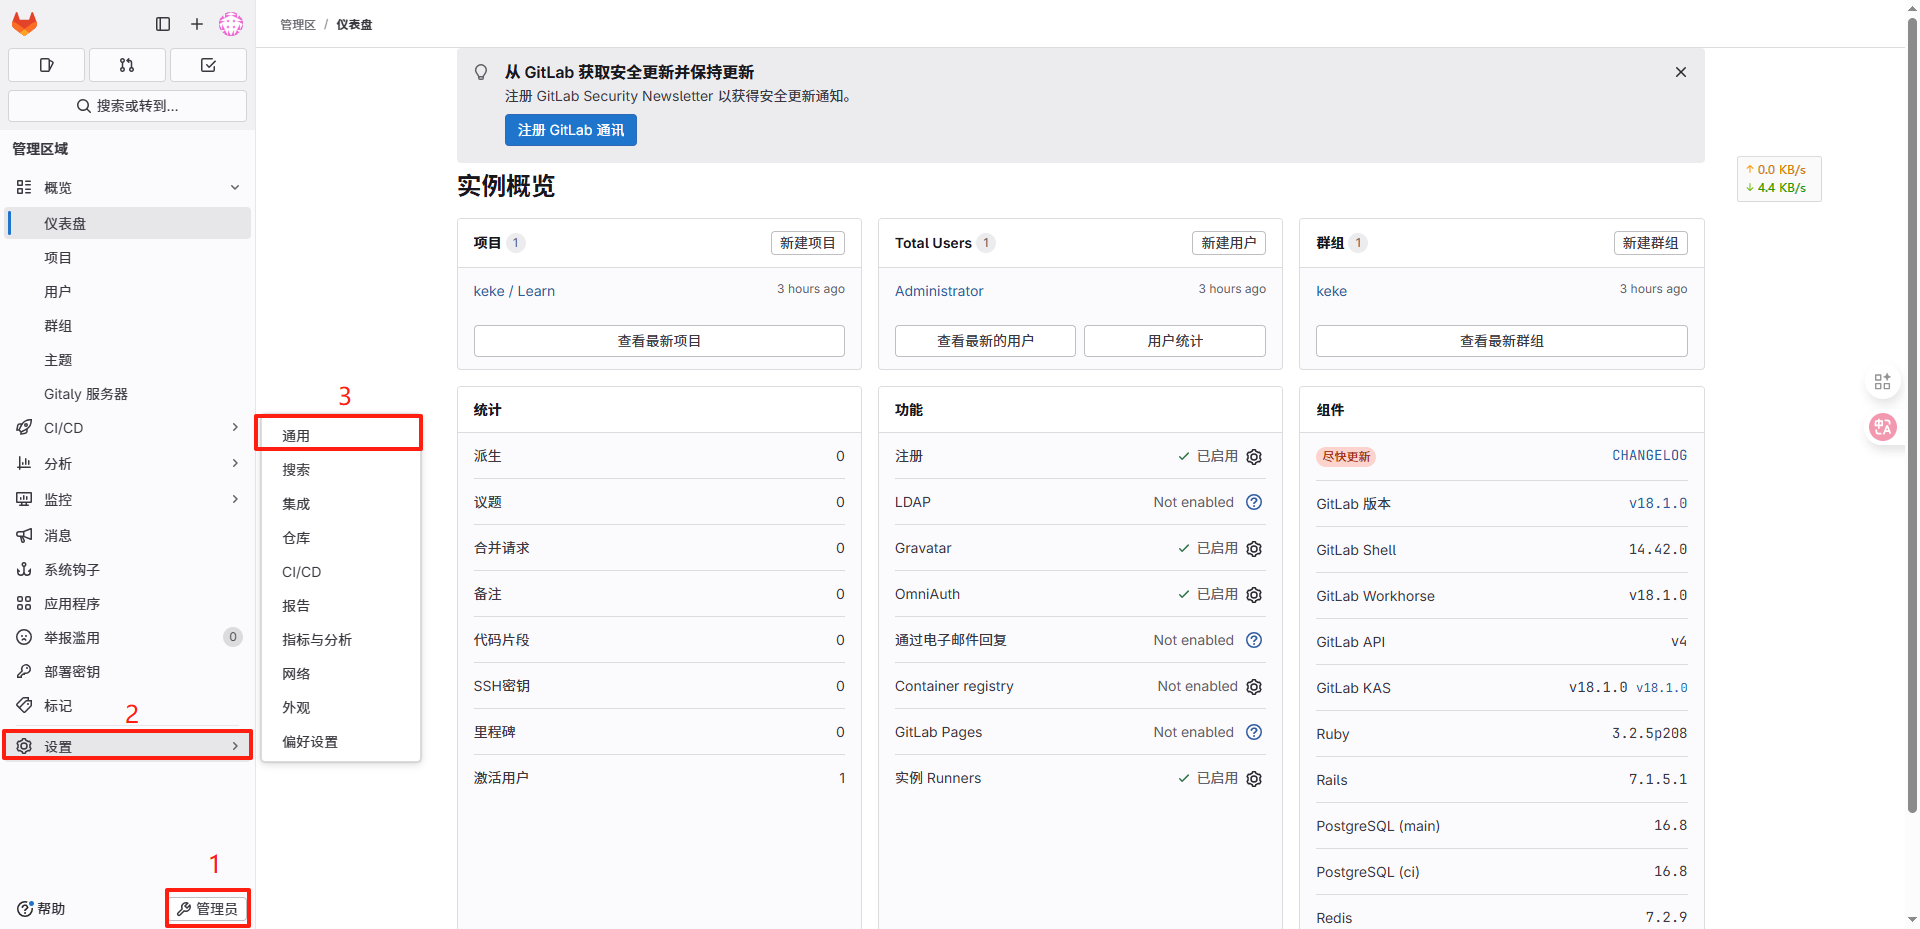The height and width of the screenshot is (929, 1920).
Task: Toggle the sidebar collapse icon
Action: (x=163, y=24)
